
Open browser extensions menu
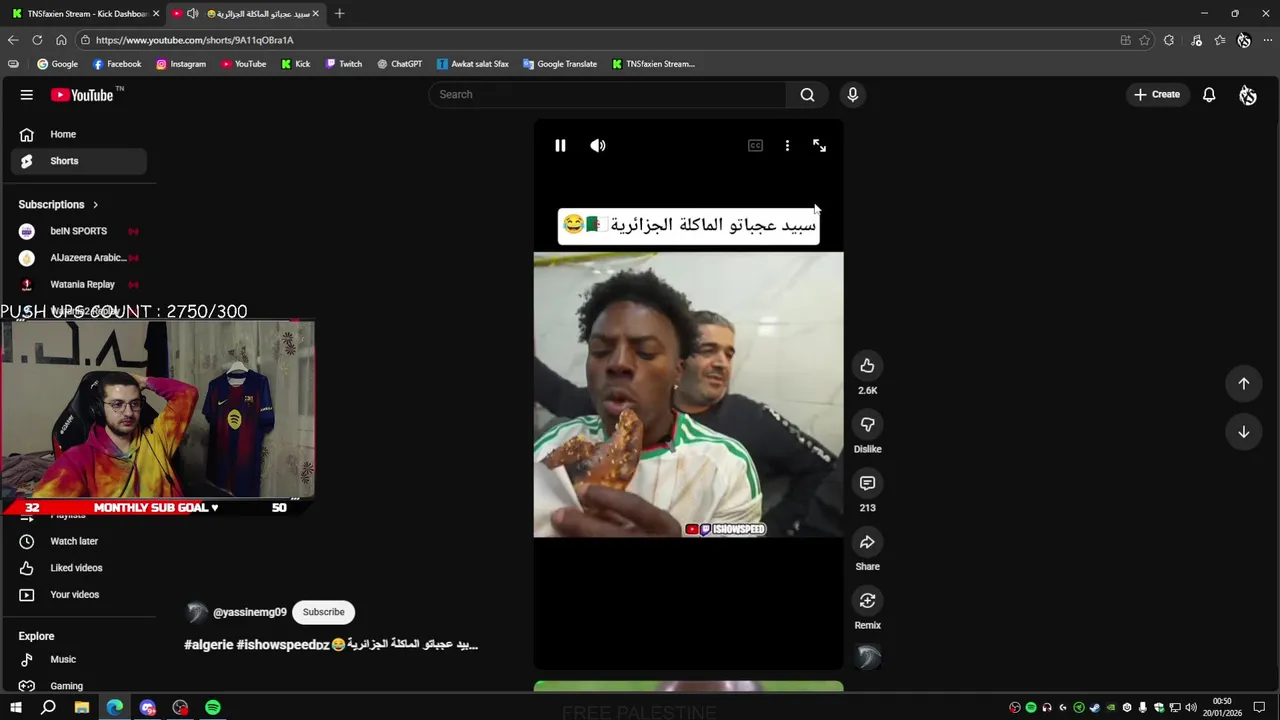tap(1169, 40)
